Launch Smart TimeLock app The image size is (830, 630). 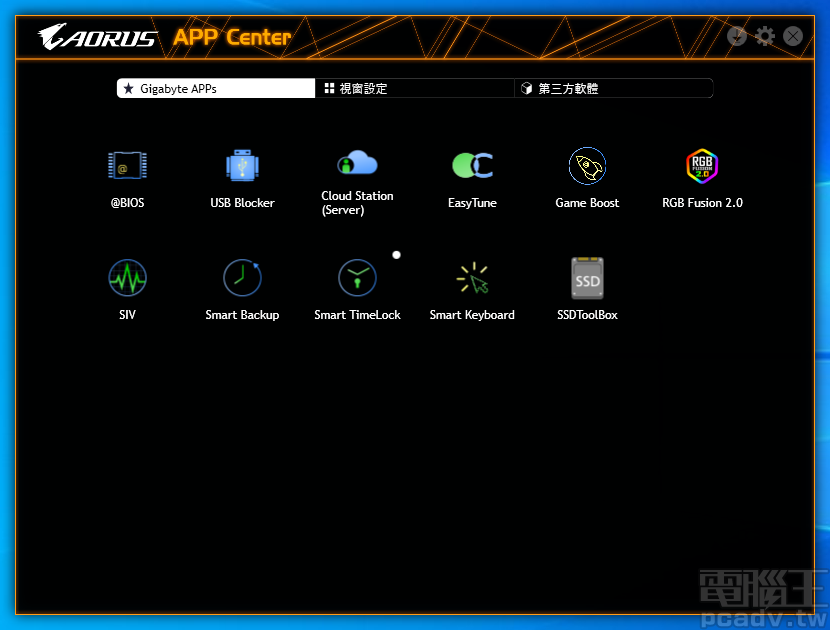point(357,278)
